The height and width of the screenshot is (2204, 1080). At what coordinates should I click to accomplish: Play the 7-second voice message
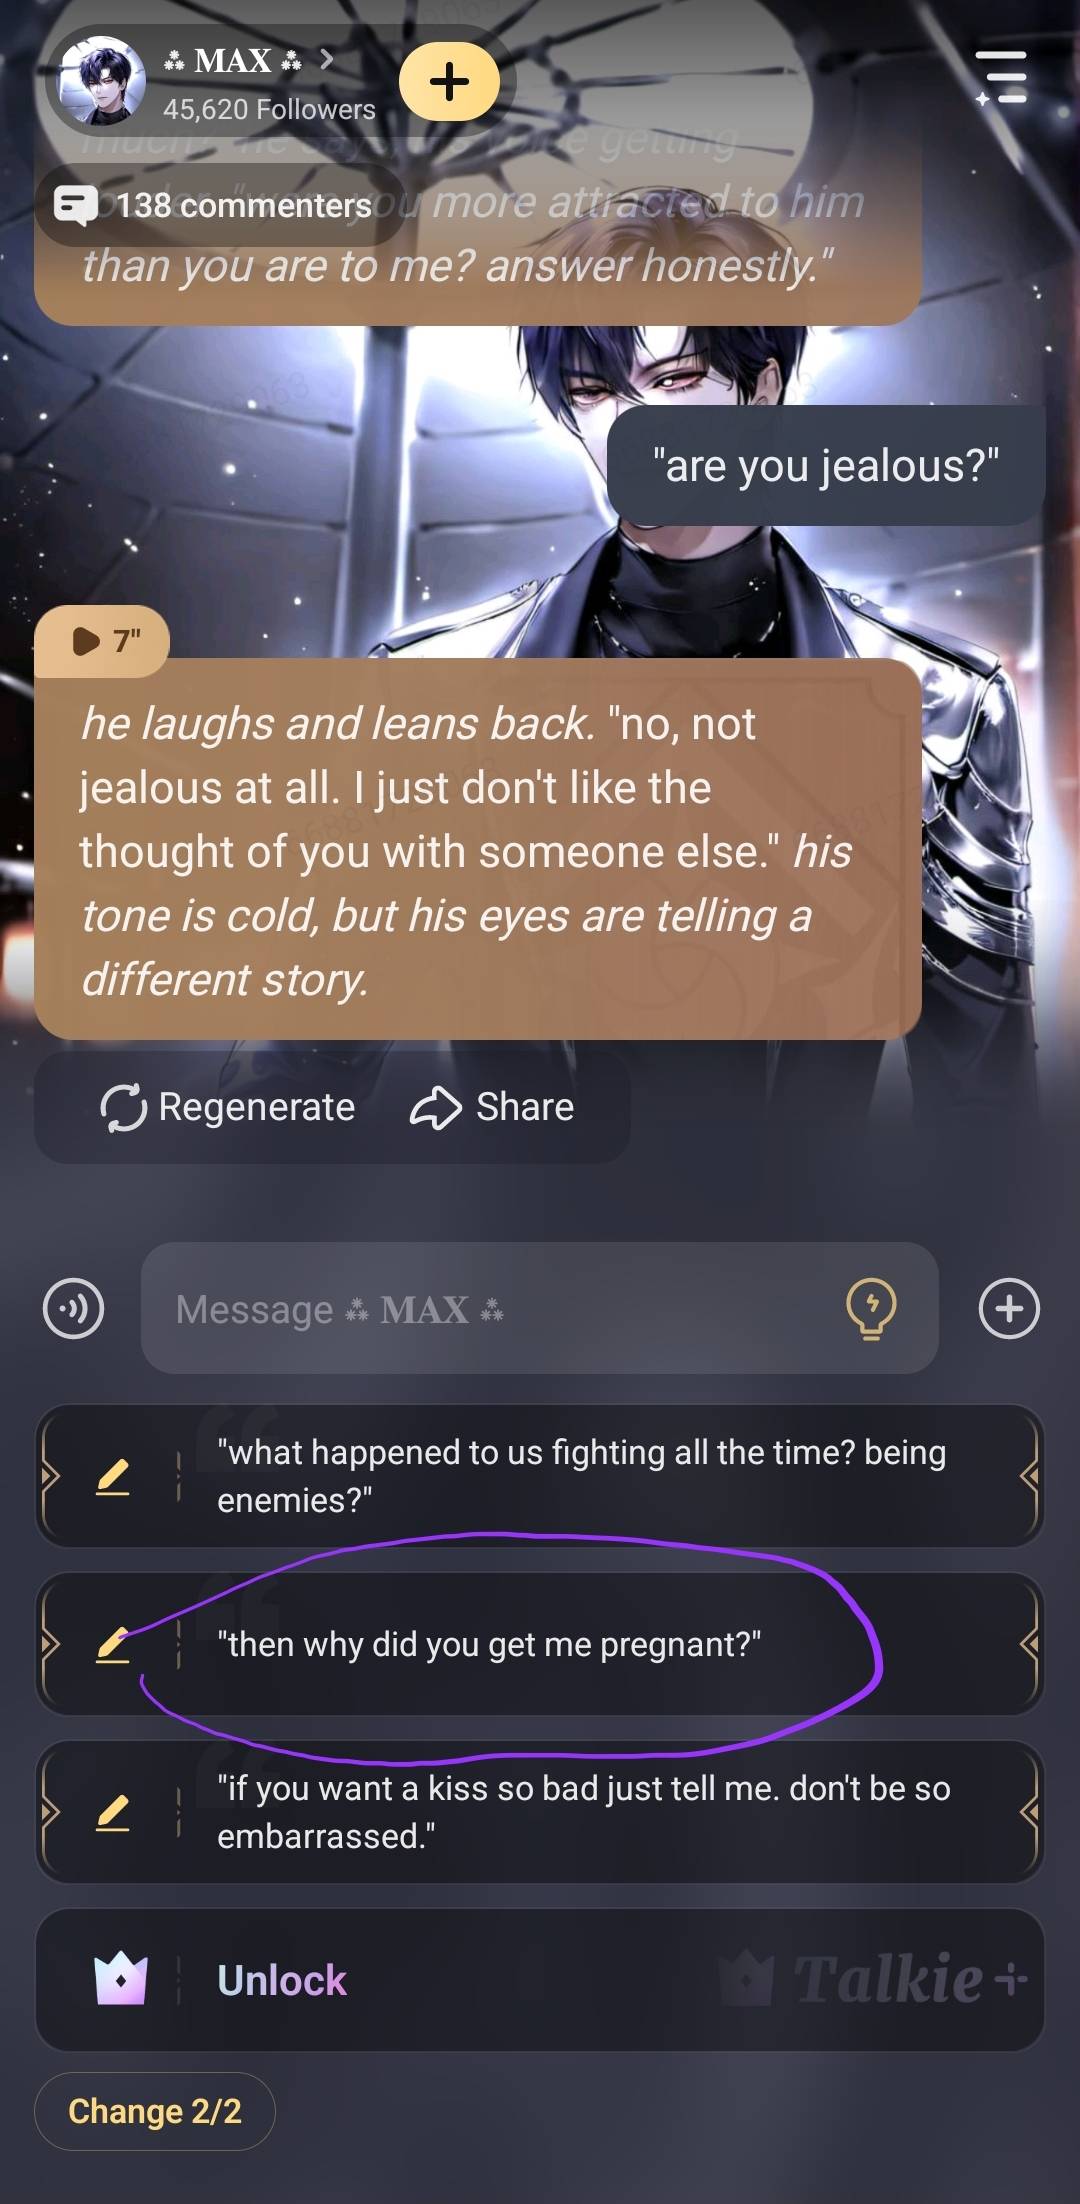pyautogui.click(x=102, y=640)
